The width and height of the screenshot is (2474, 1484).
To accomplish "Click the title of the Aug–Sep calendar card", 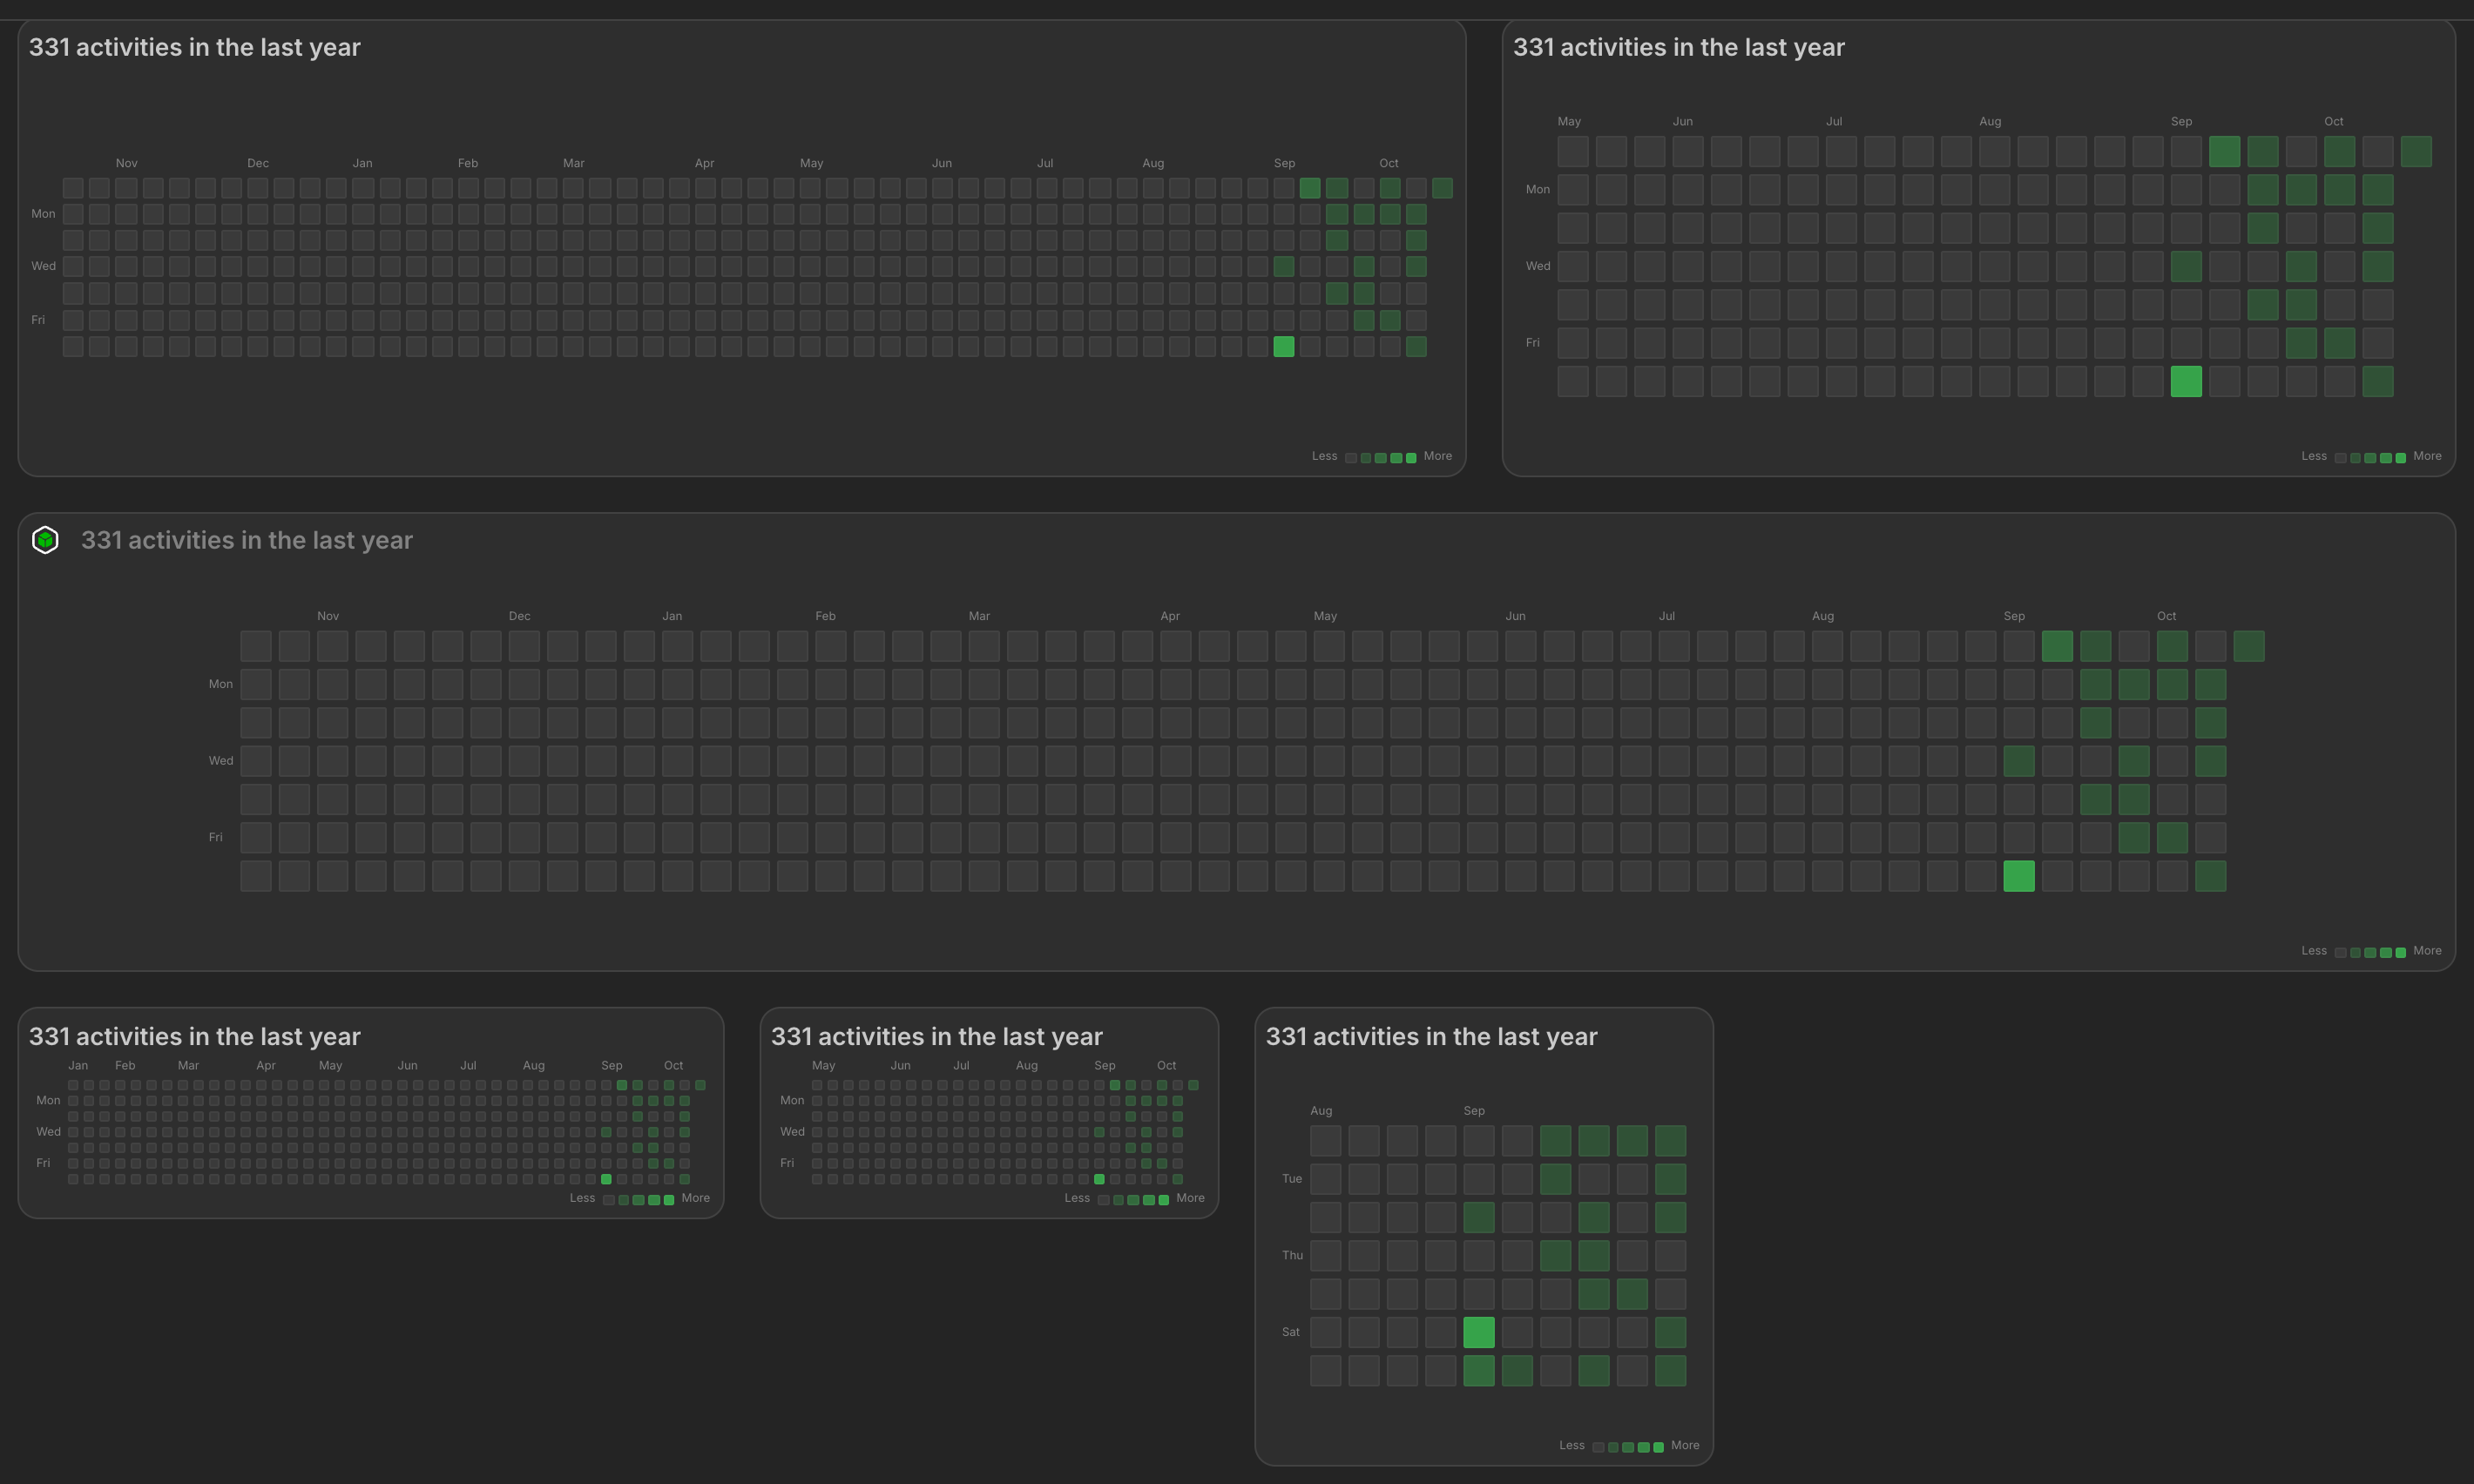I will tap(1431, 1036).
